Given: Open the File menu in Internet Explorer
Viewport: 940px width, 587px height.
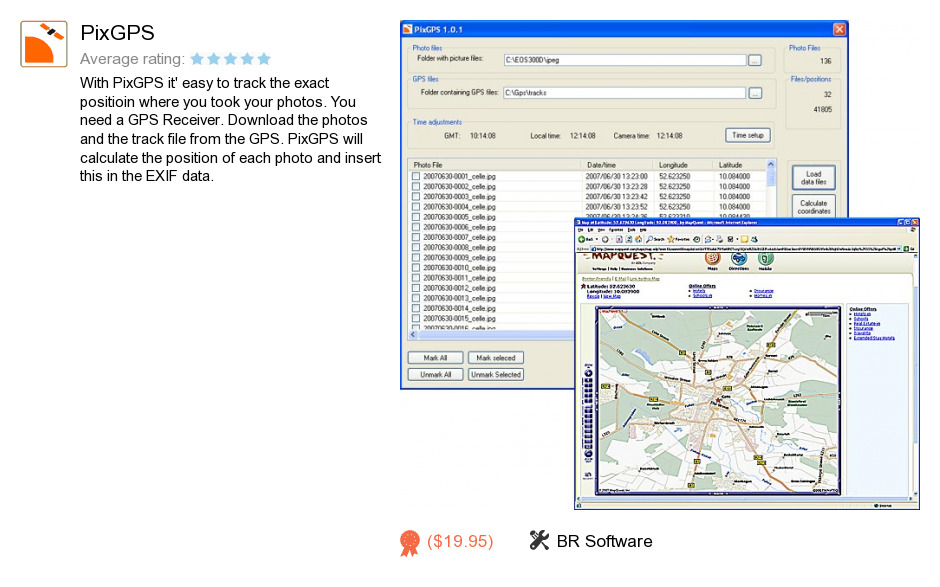Looking at the screenshot, I should [580, 230].
